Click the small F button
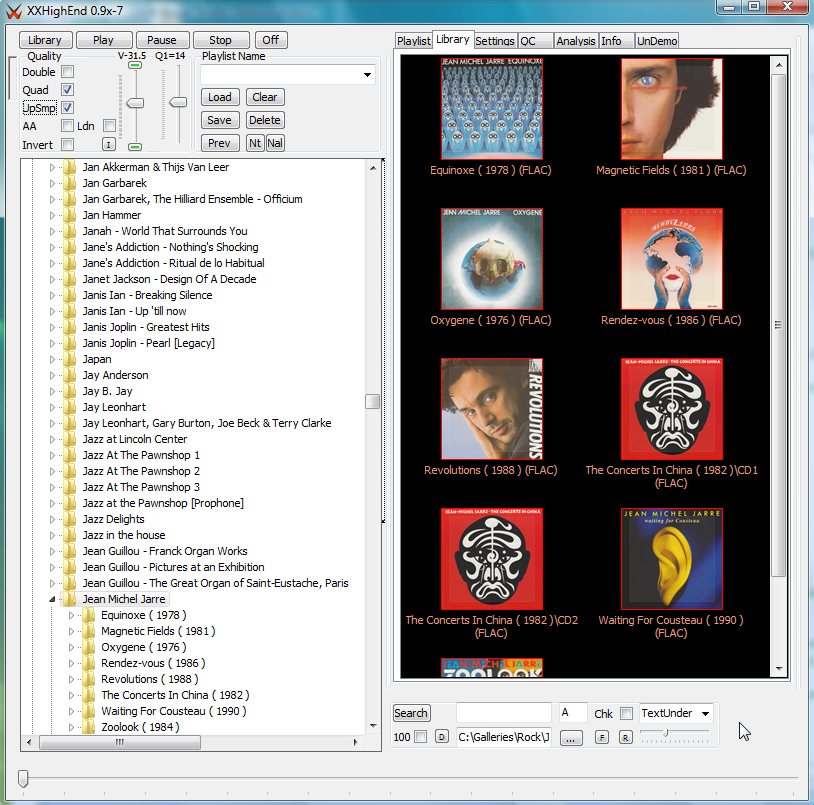 tap(601, 736)
